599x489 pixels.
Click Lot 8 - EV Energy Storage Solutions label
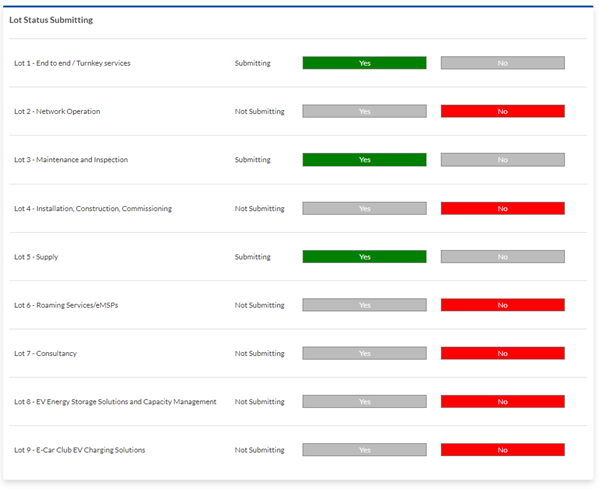115,402
